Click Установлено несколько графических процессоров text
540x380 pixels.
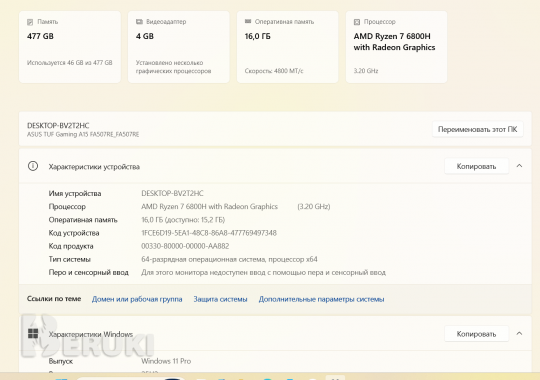click(174, 67)
